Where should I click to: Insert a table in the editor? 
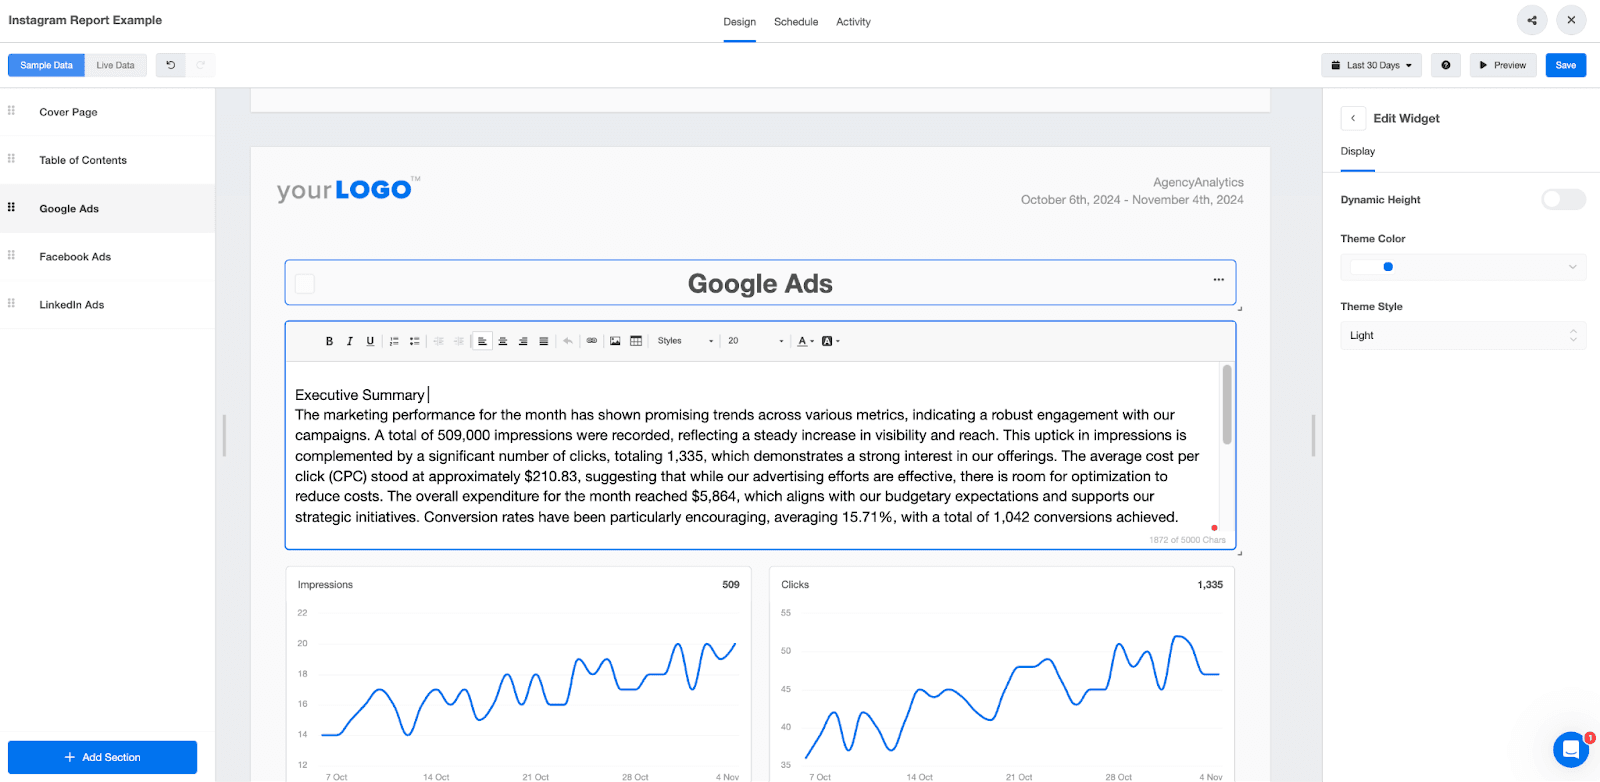pos(637,340)
